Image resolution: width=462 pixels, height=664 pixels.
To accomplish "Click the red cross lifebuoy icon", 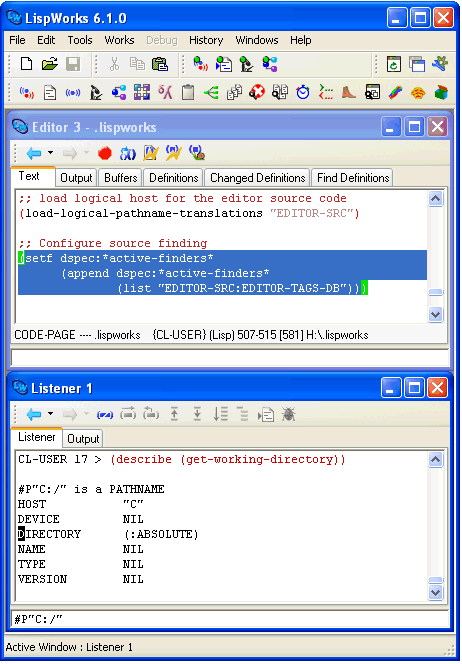I will point(257,92).
